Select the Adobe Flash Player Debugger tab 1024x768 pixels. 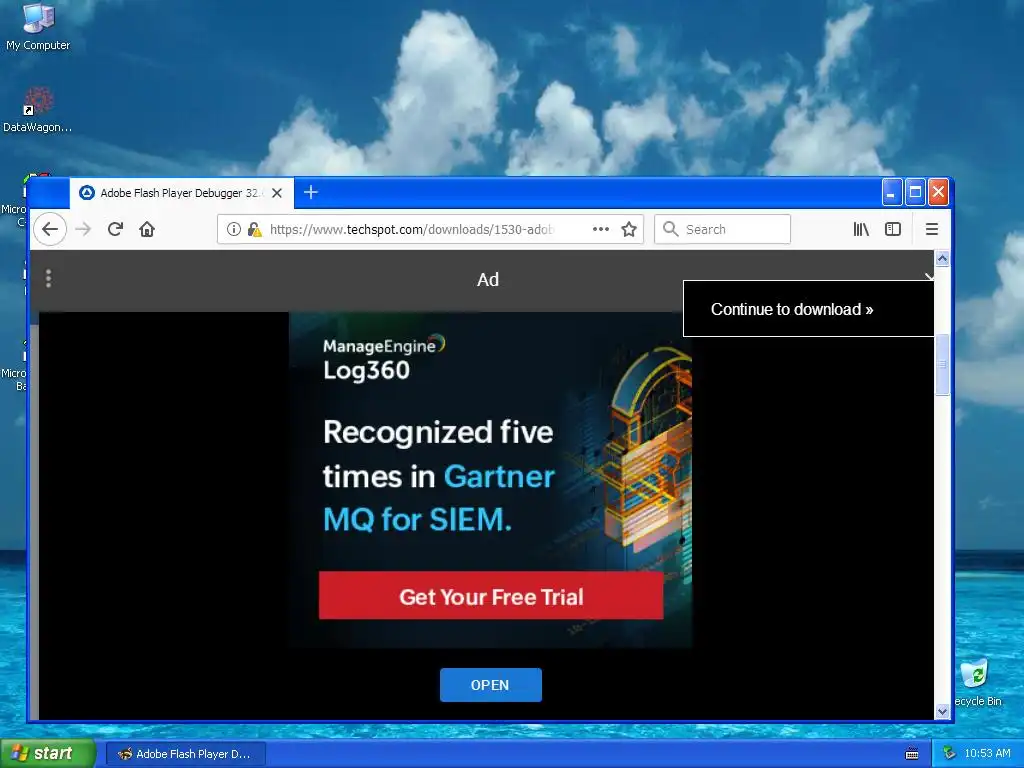(x=181, y=193)
